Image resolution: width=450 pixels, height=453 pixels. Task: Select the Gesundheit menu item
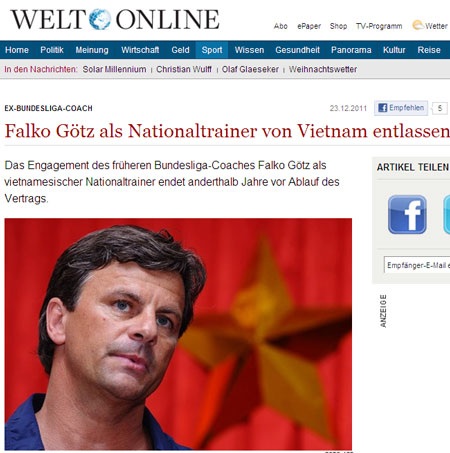click(x=297, y=50)
